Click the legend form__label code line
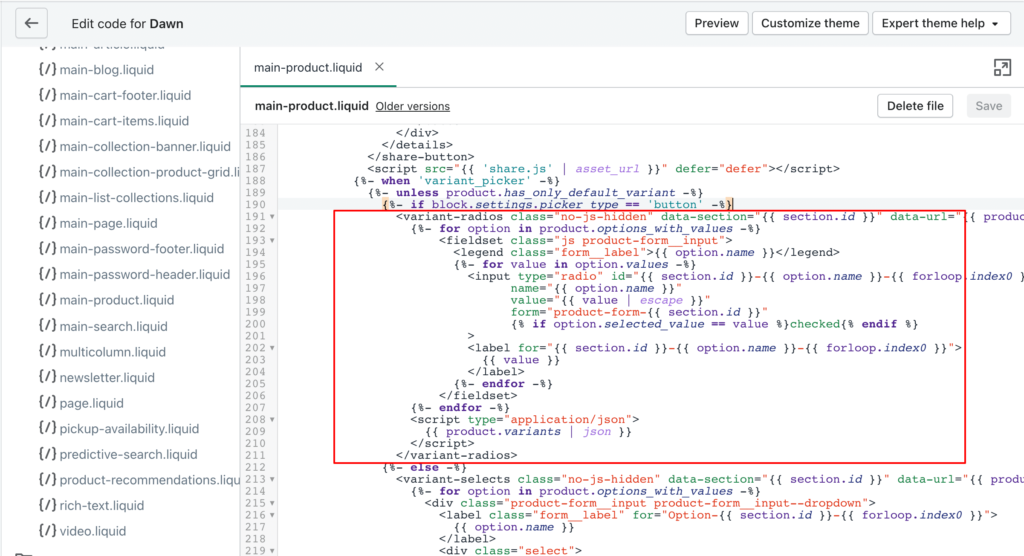The height and width of the screenshot is (556, 1024). pyautogui.click(x=646, y=252)
